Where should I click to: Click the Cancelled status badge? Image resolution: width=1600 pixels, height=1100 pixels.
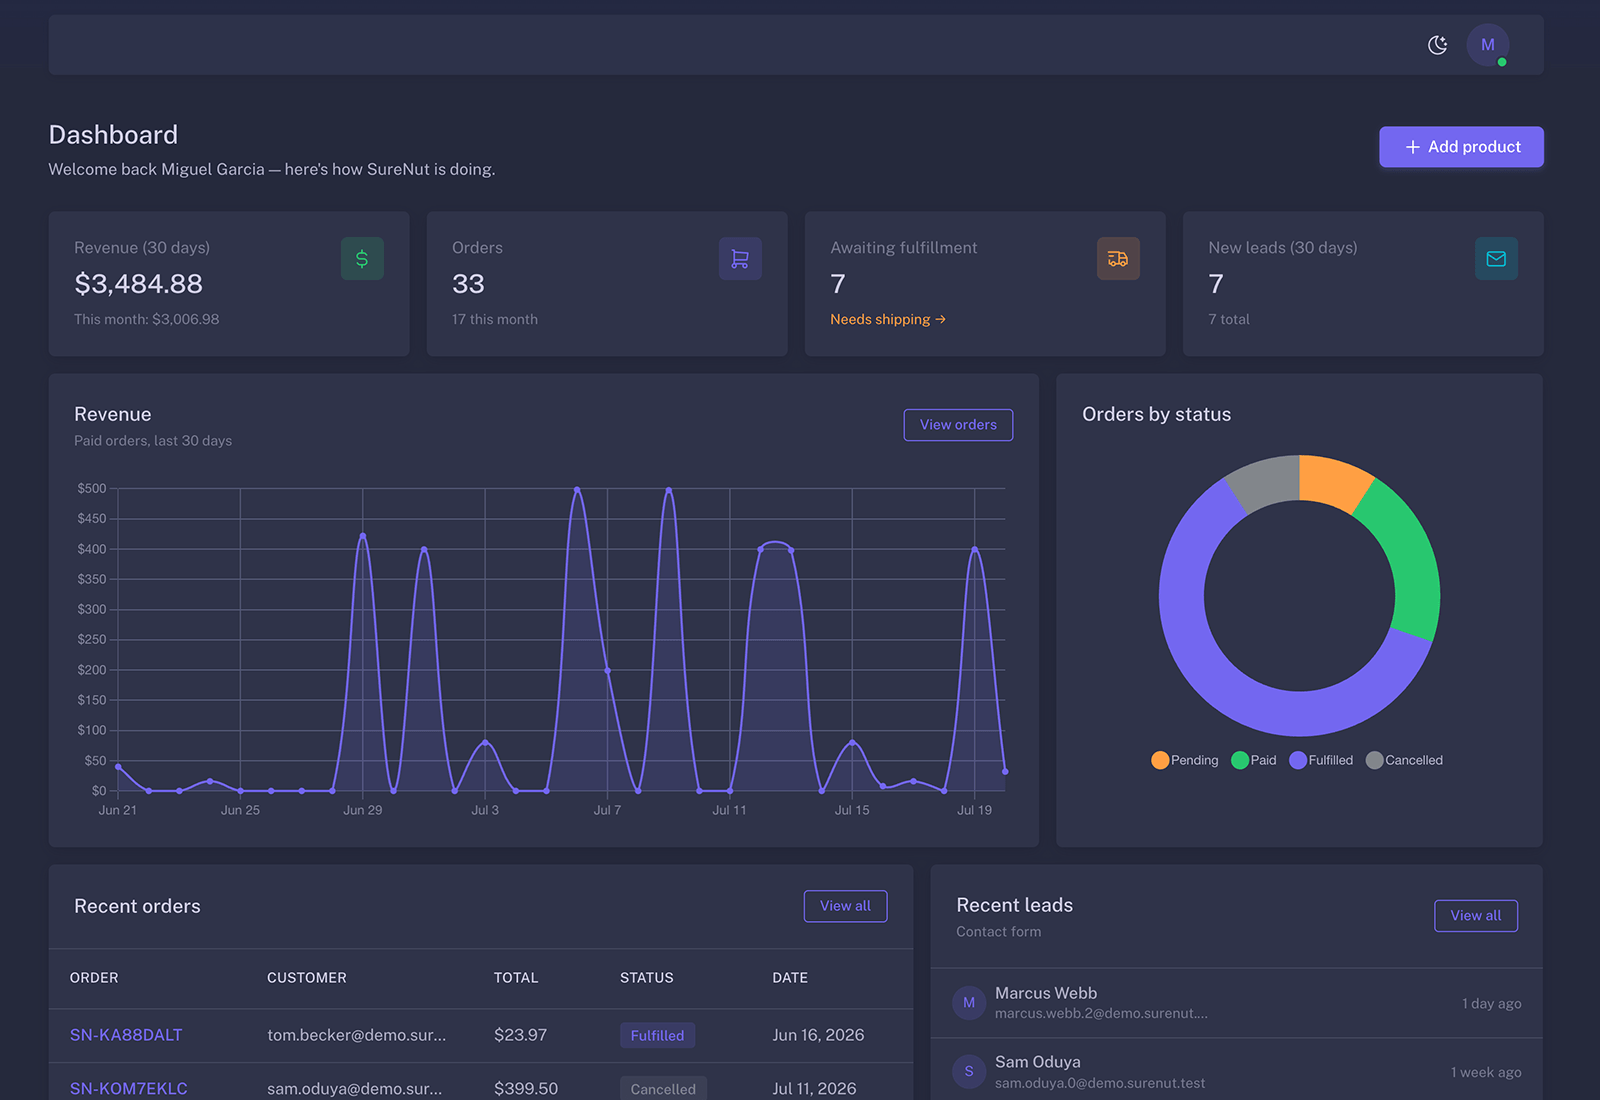(663, 1088)
